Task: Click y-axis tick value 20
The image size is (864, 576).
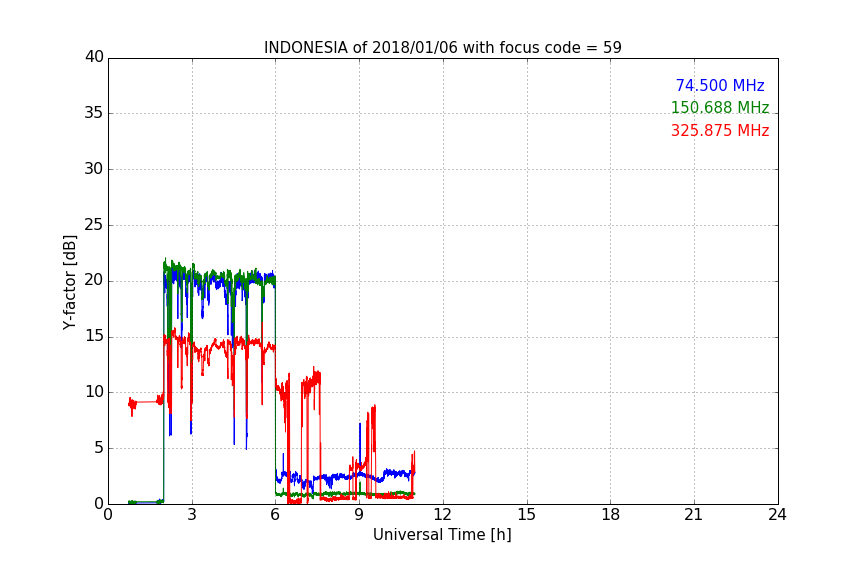Action: (x=94, y=280)
